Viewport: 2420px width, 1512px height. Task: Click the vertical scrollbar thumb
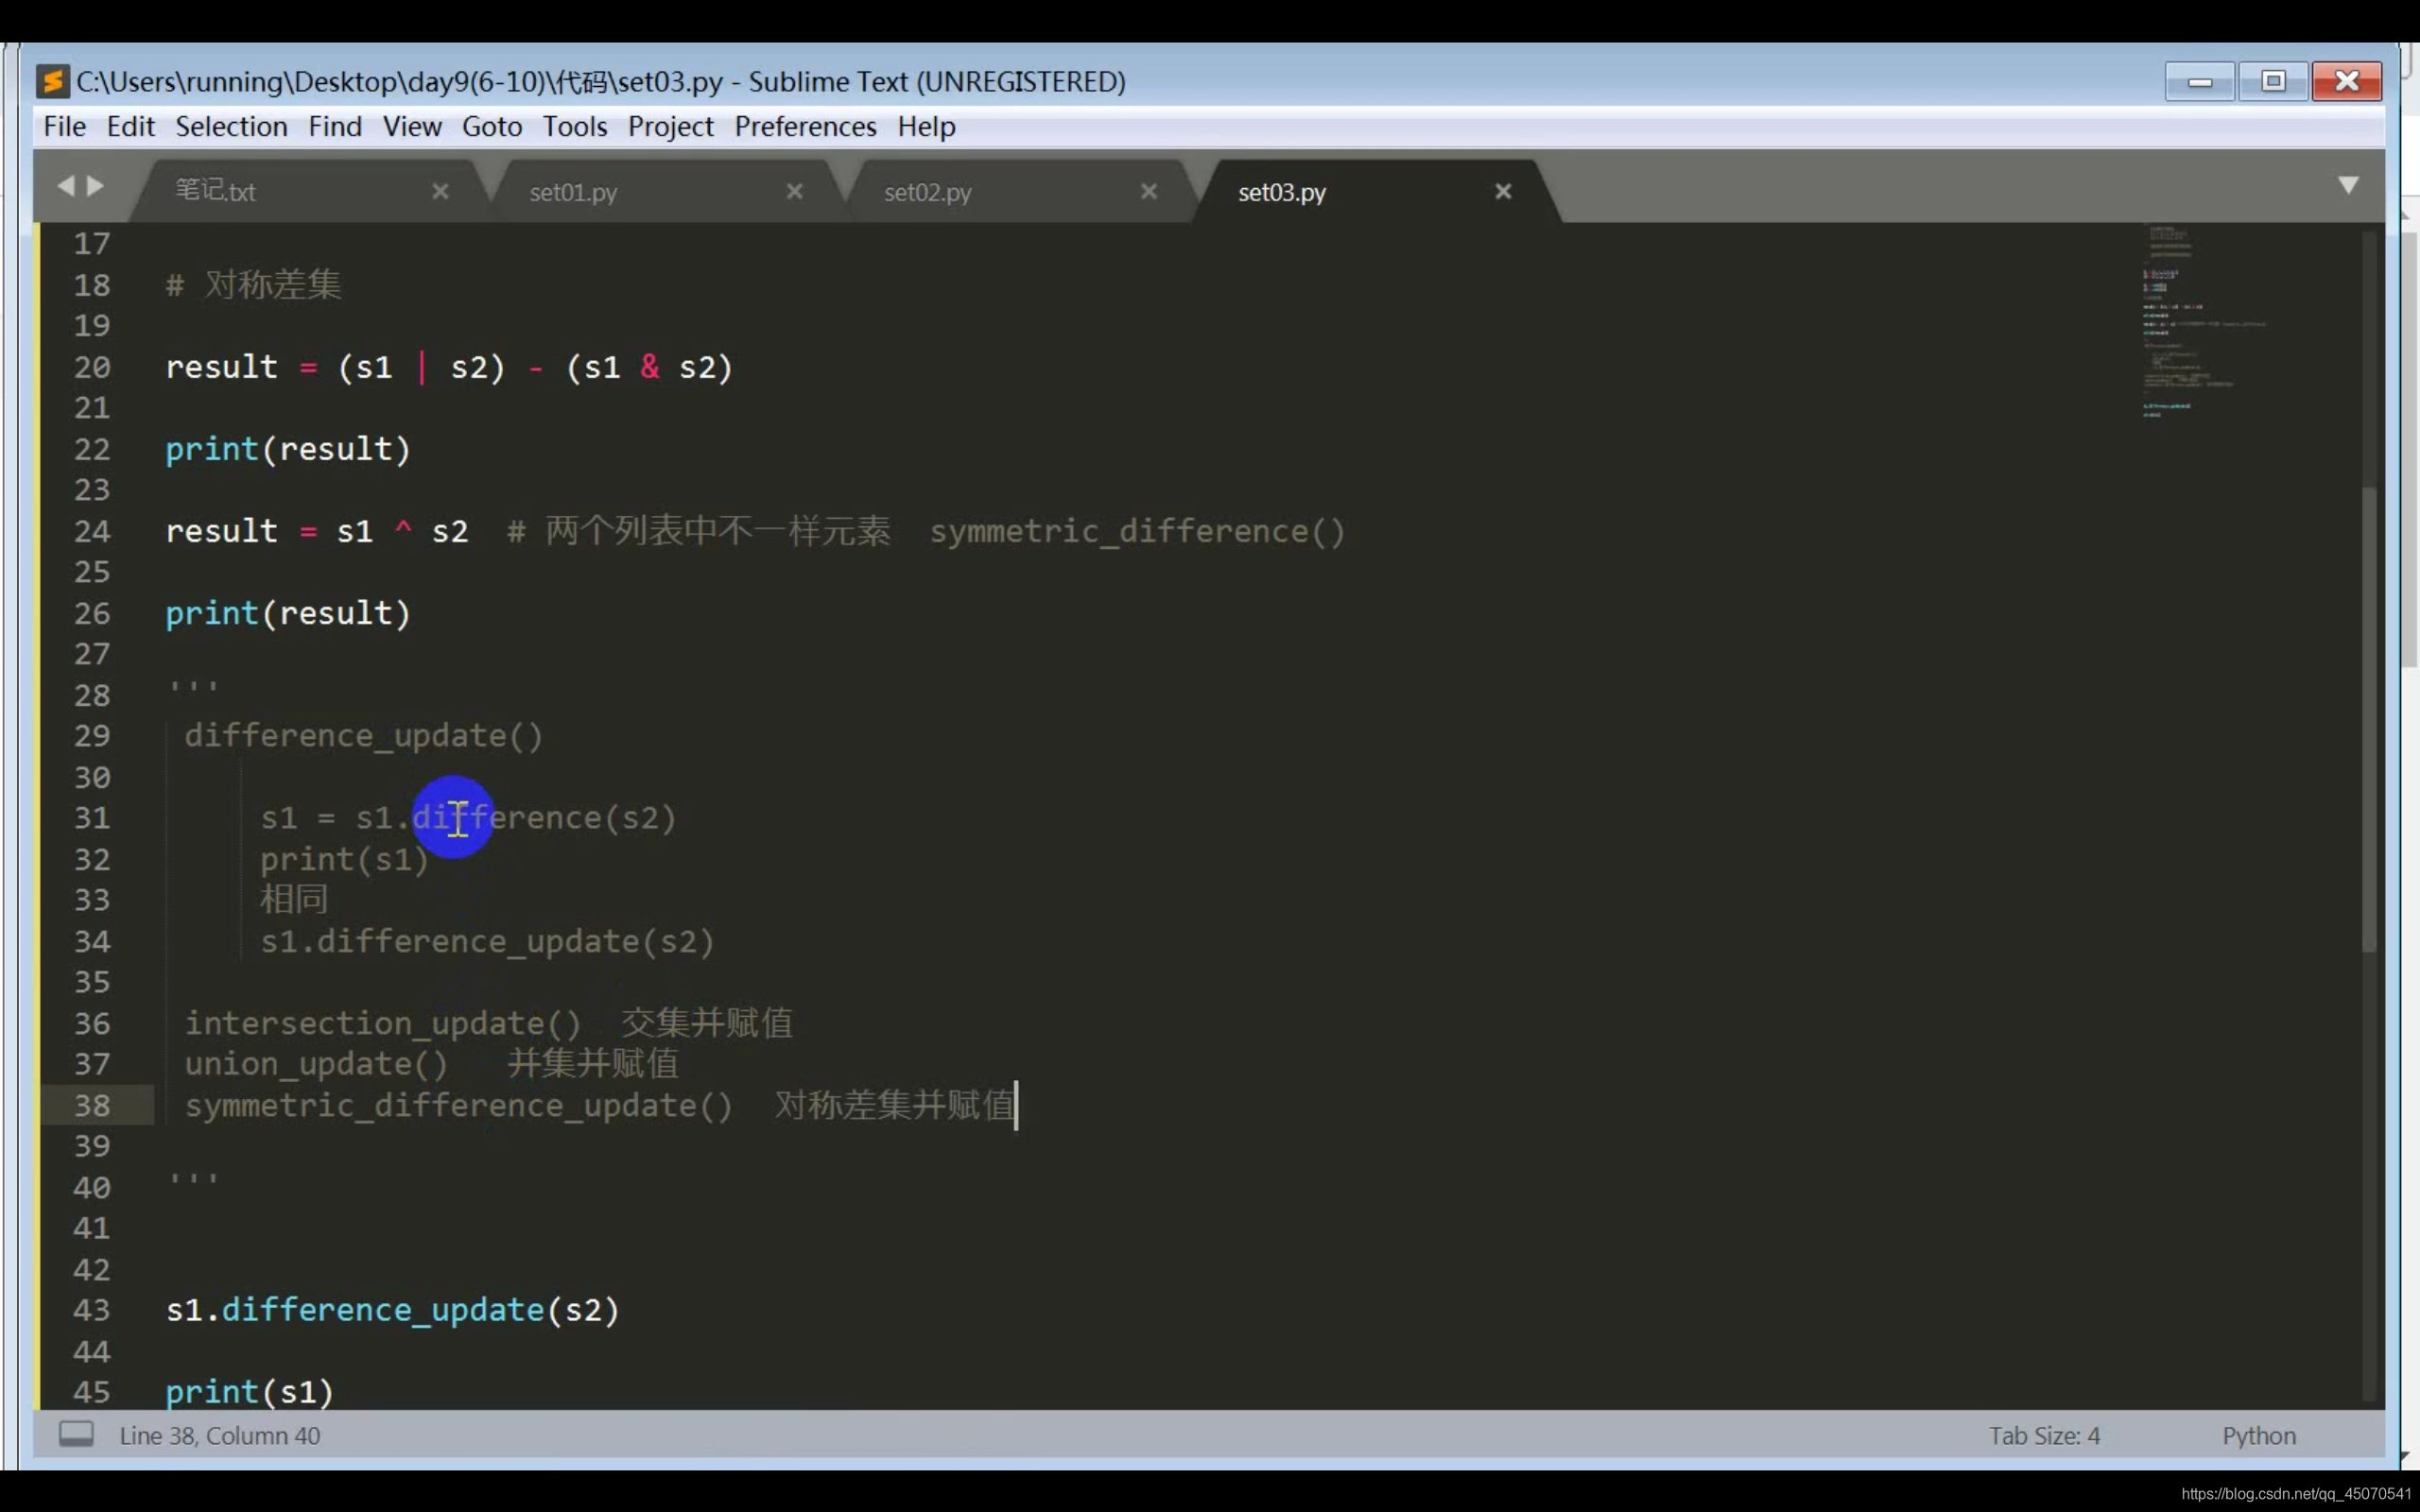pos(2368,720)
